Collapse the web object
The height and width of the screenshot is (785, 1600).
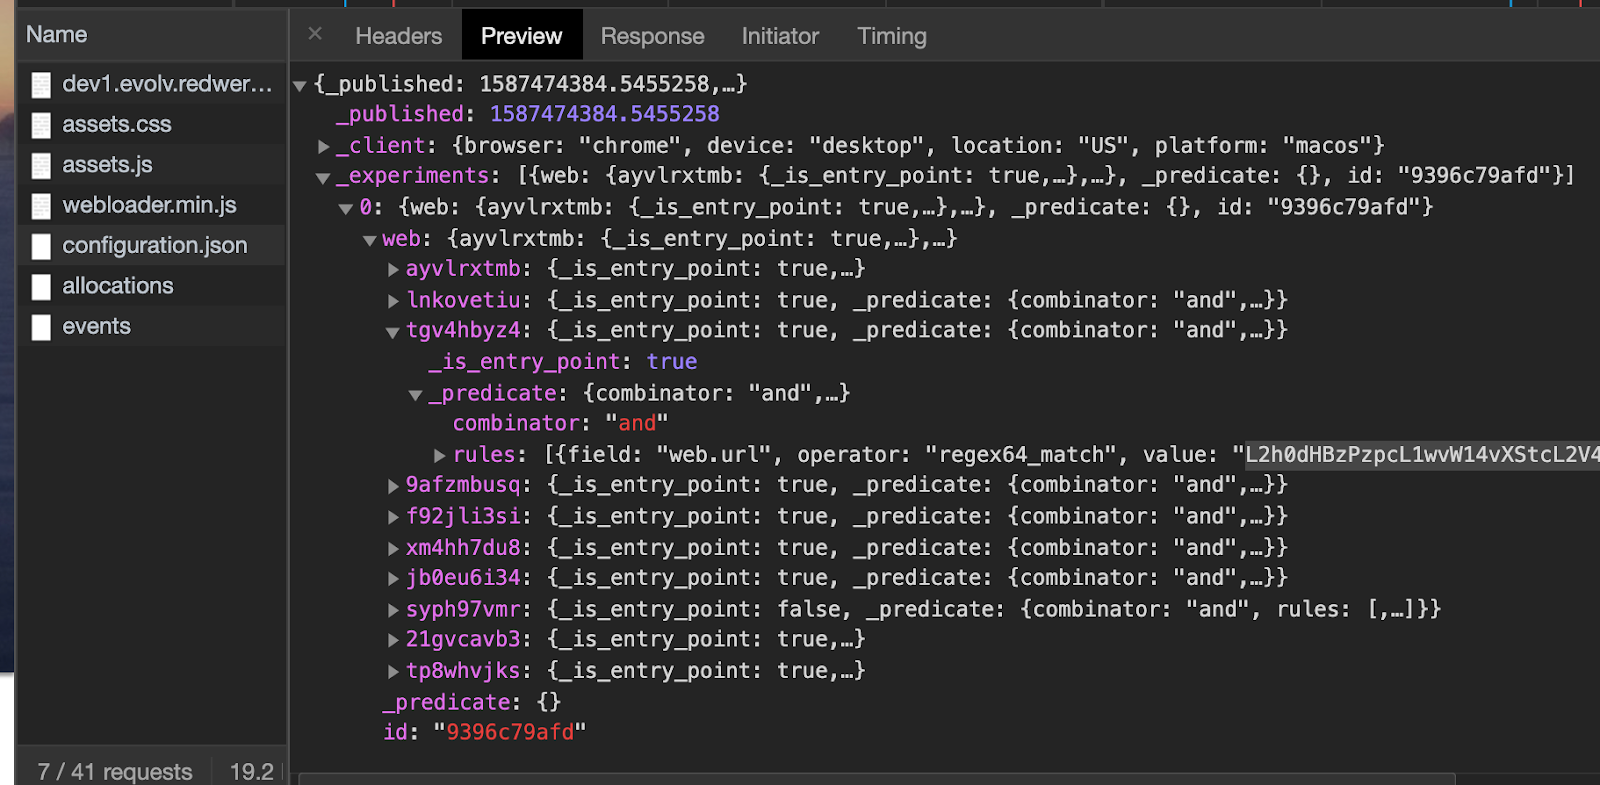[370, 240]
